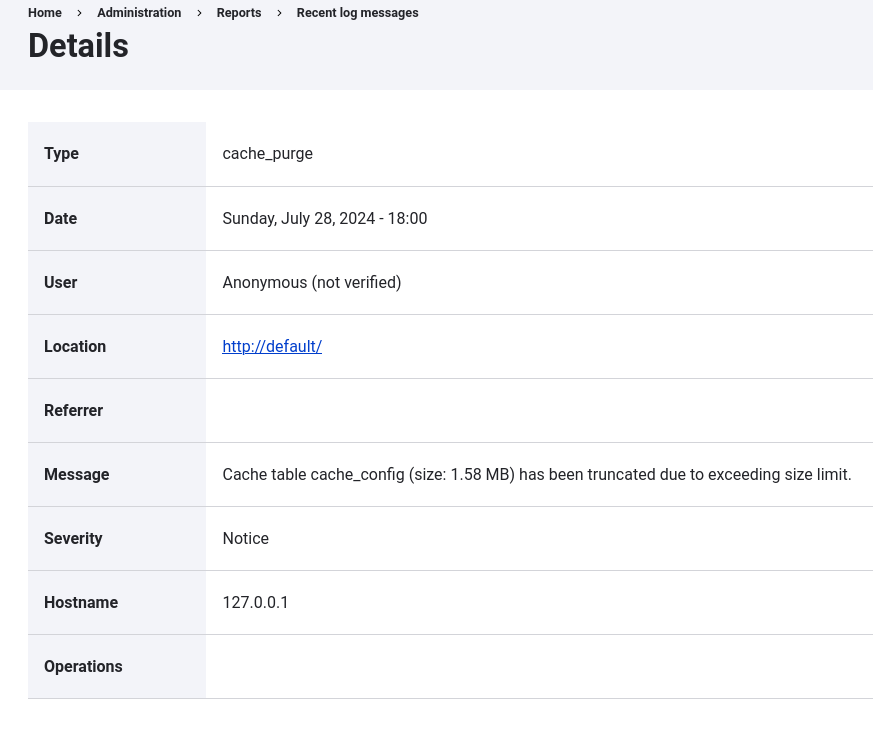Screen dimensions: 873x731
Task: Select the Anonymous (not verified) user text
Action: tap(311, 282)
